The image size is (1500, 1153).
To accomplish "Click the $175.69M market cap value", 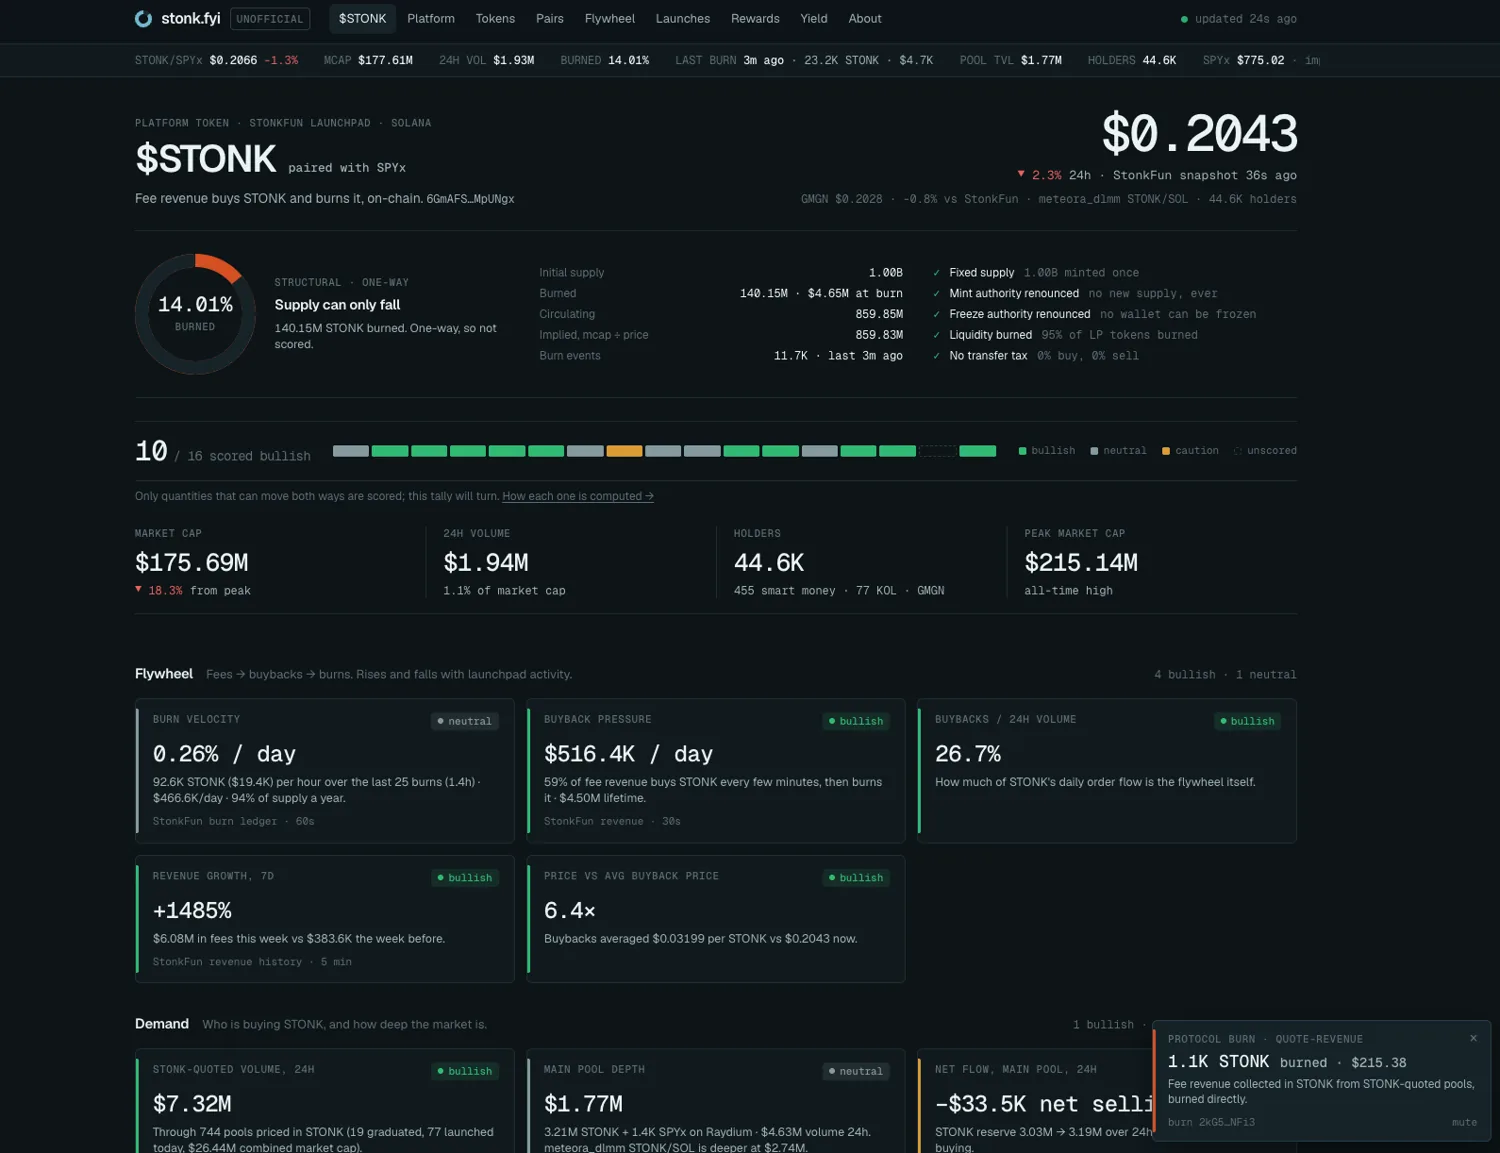I will click(x=192, y=563).
